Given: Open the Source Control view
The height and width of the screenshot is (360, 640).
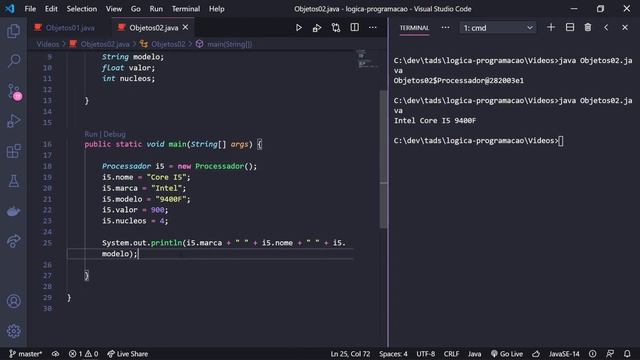Looking at the screenshot, I should pyautogui.click(x=14, y=92).
